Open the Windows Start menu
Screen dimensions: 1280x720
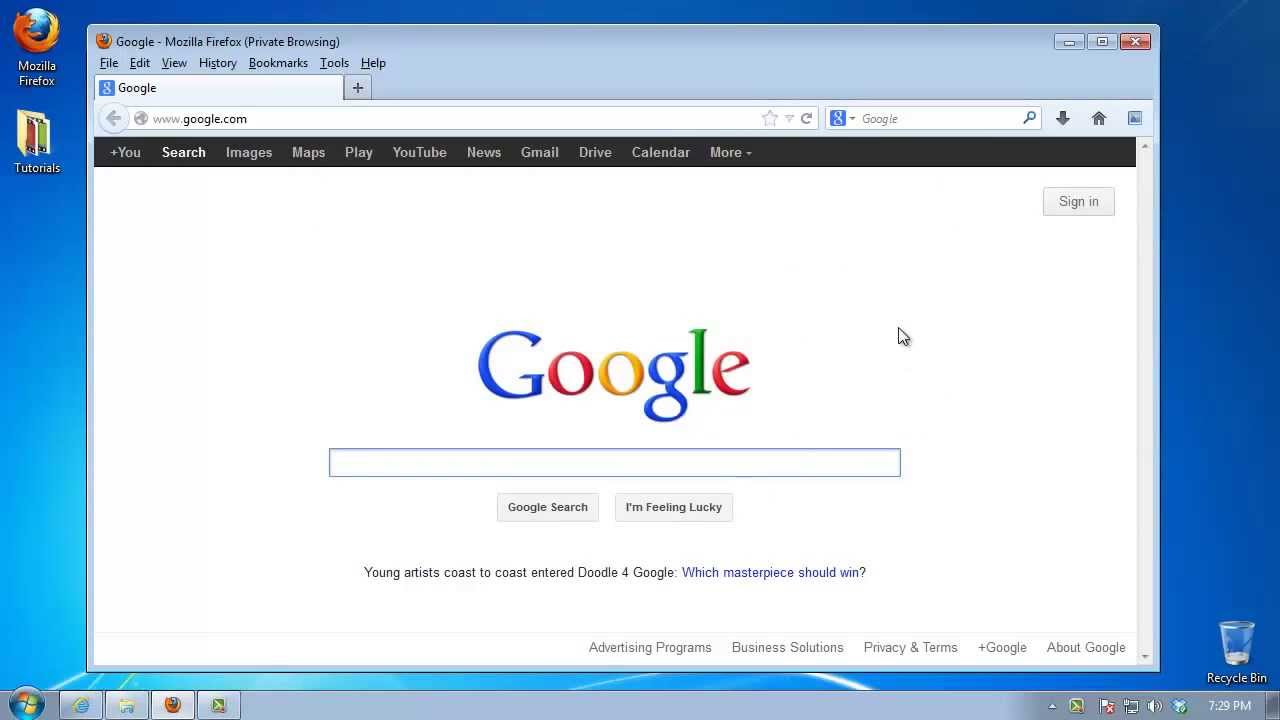25,705
